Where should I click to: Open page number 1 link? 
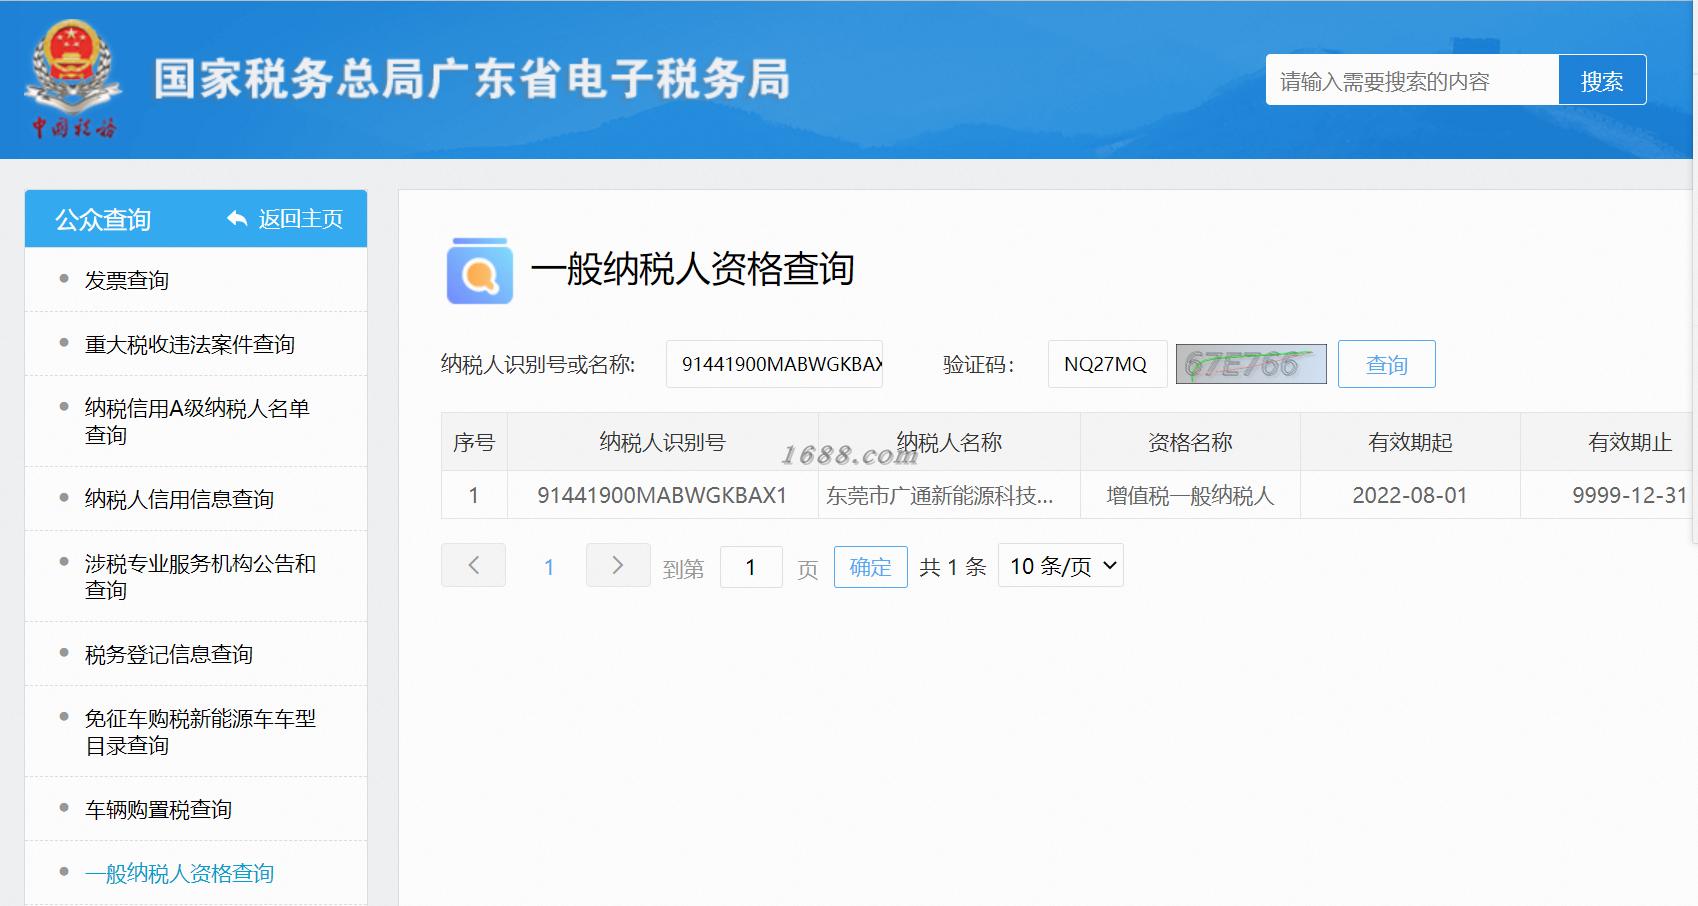(549, 567)
